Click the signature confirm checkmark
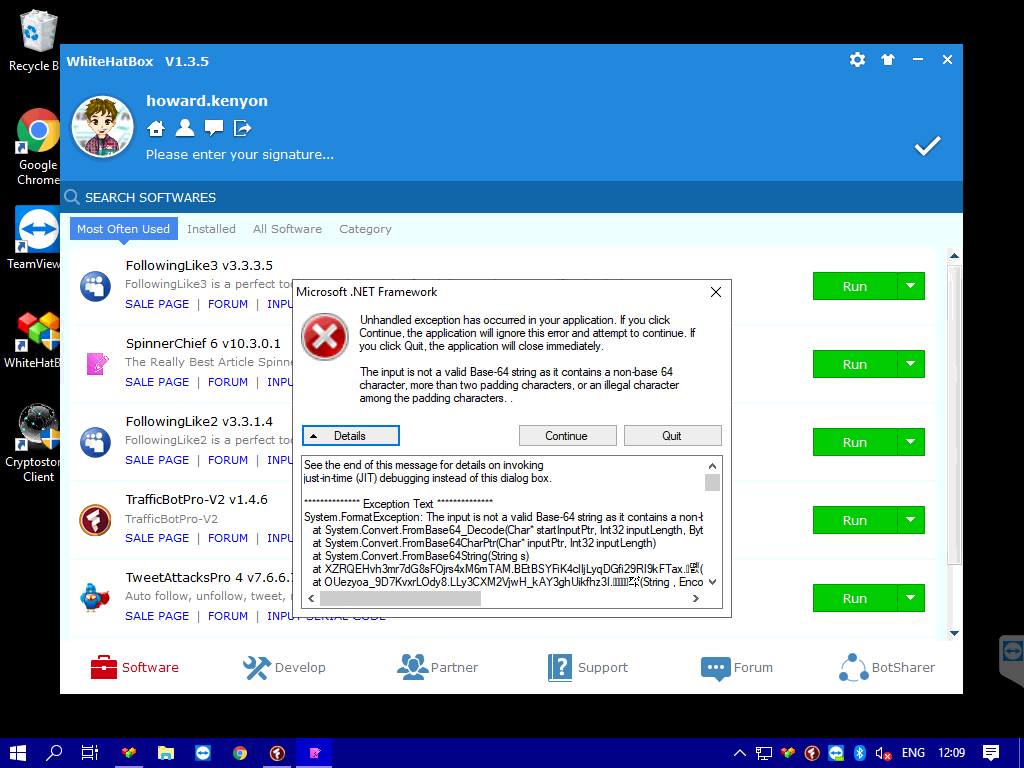 click(927, 146)
